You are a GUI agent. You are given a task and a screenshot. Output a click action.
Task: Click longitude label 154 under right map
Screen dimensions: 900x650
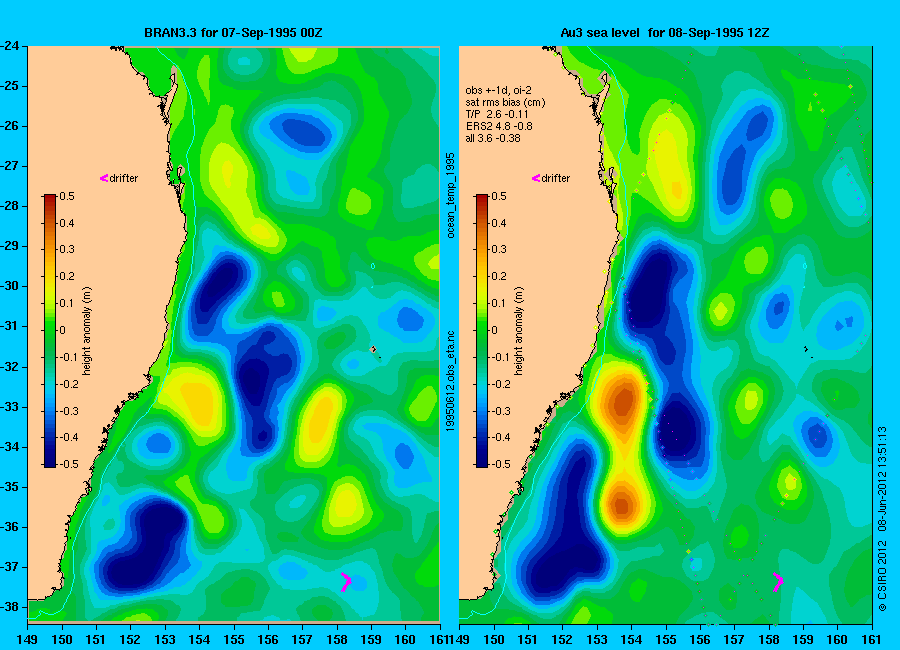pyautogui.click(x=631, y=640)
